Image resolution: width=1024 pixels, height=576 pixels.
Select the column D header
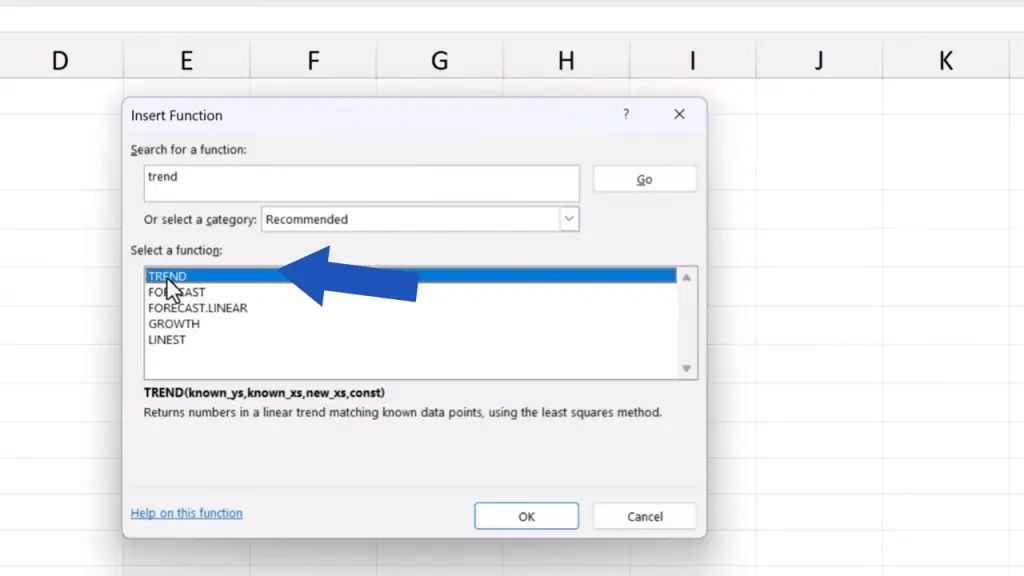click(60, 61)
